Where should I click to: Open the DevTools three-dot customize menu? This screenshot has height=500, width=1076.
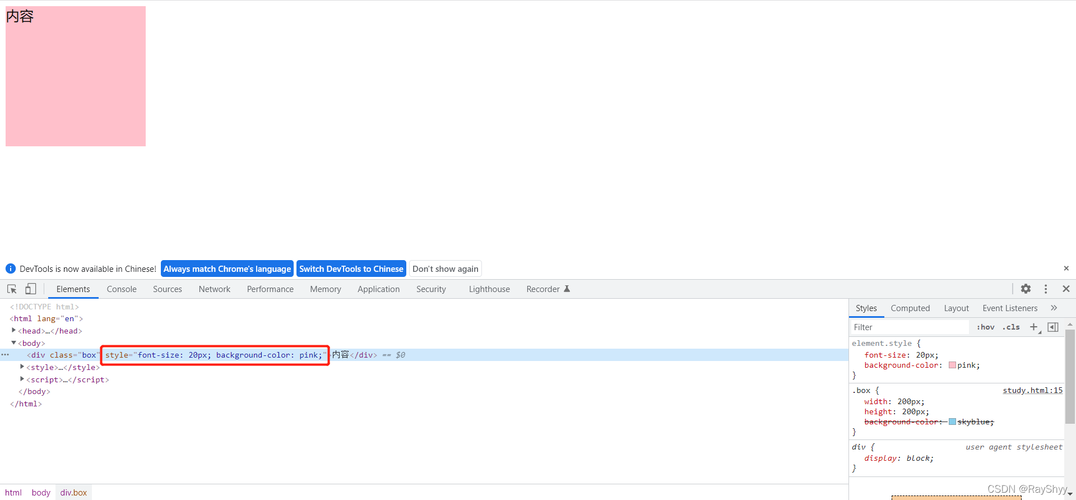[1046, 289]
